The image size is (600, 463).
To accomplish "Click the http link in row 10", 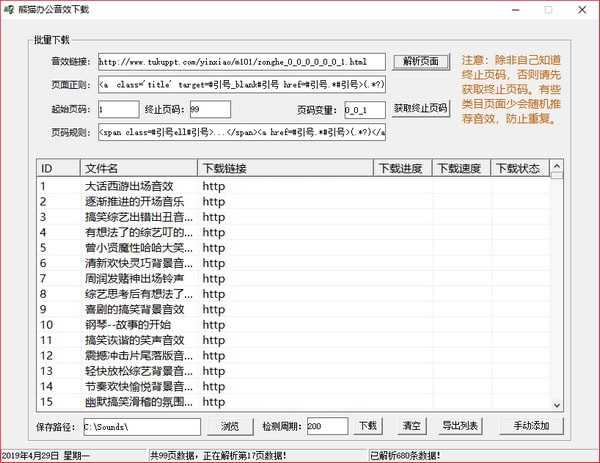I will click(214, 325).
